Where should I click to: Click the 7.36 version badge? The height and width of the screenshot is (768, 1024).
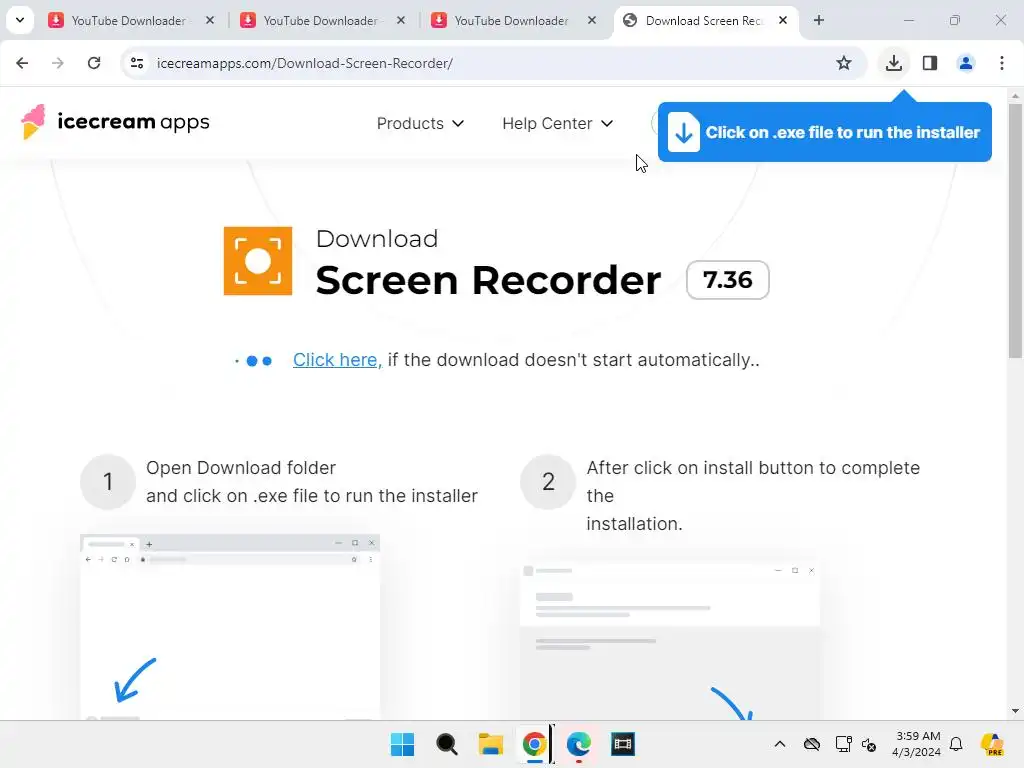point(728,280)
